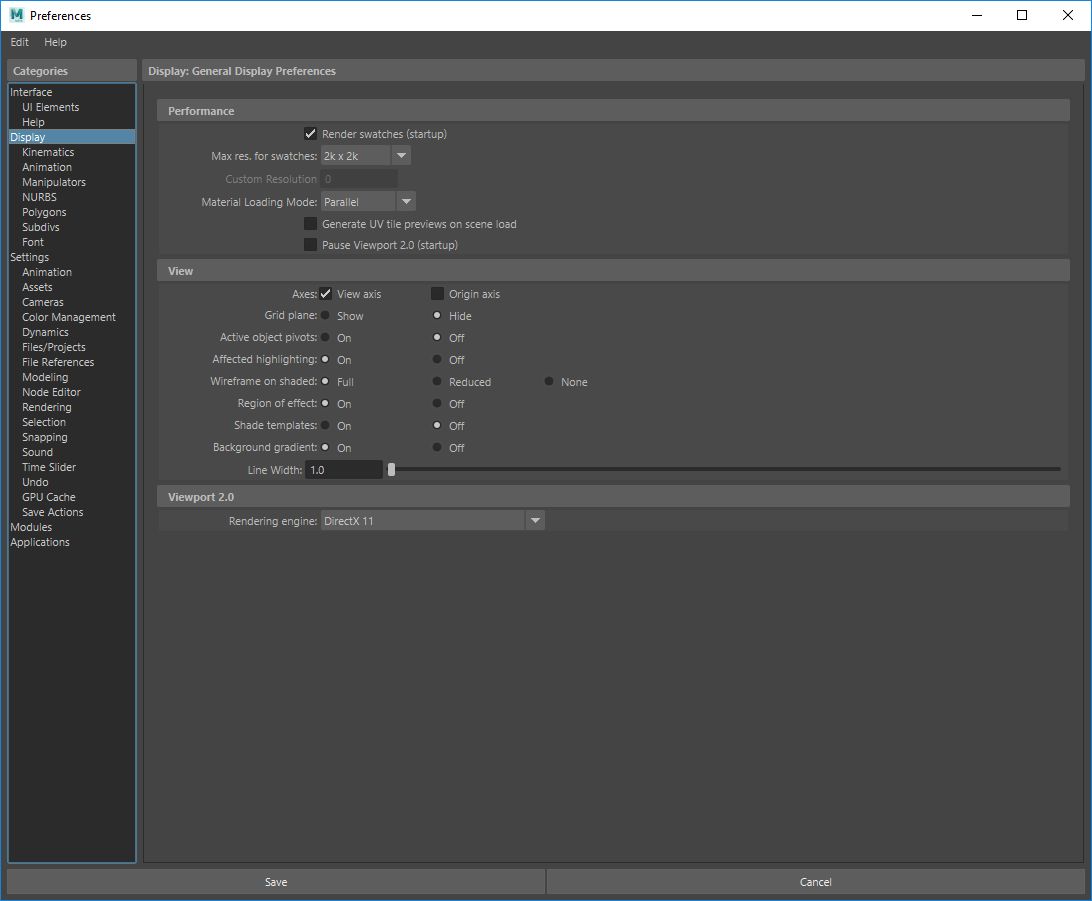The image size is (1092, 901).
Task: Set Wireframe on shaded to Reduced
Action: tap(437, 381)
